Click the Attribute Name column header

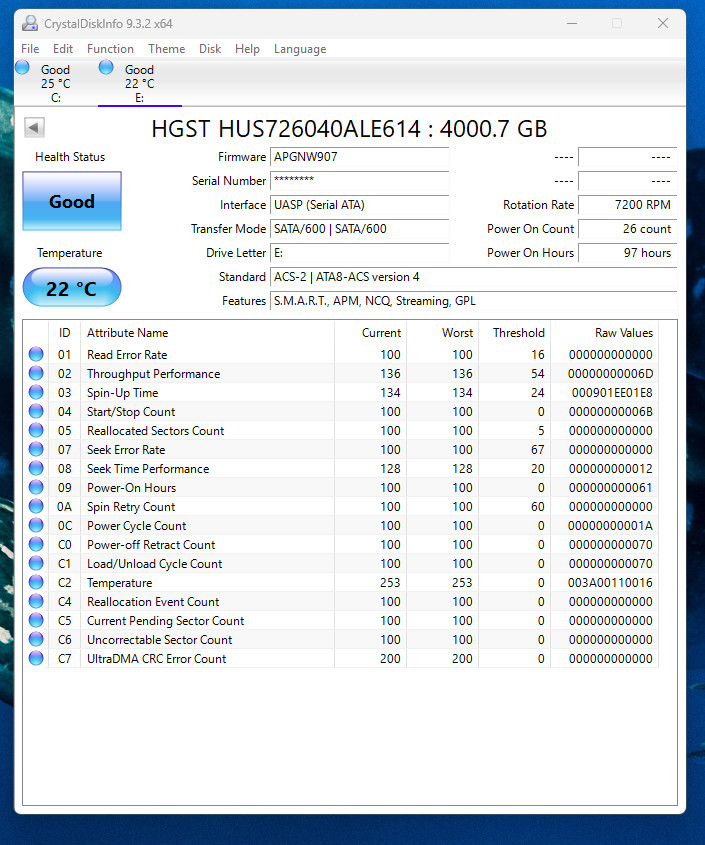pyautogui.click(x=208, y=333)
